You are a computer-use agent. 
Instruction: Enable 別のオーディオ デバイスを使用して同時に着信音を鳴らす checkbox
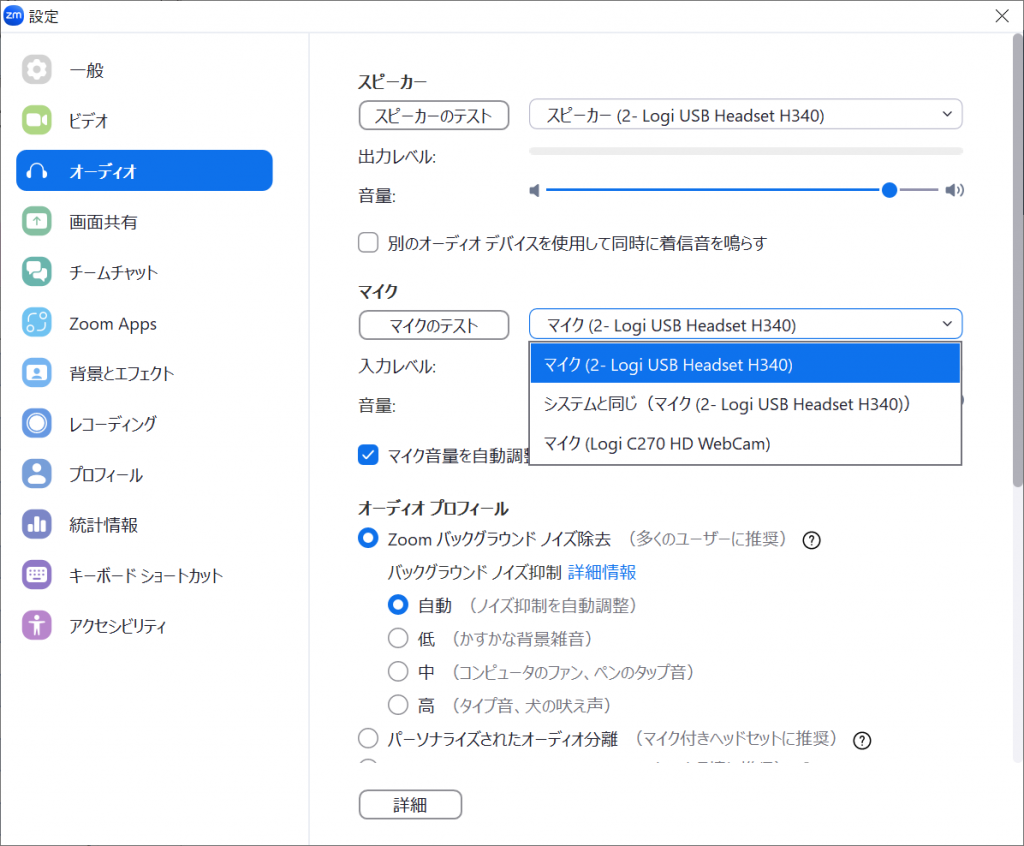tap(368, 242)
